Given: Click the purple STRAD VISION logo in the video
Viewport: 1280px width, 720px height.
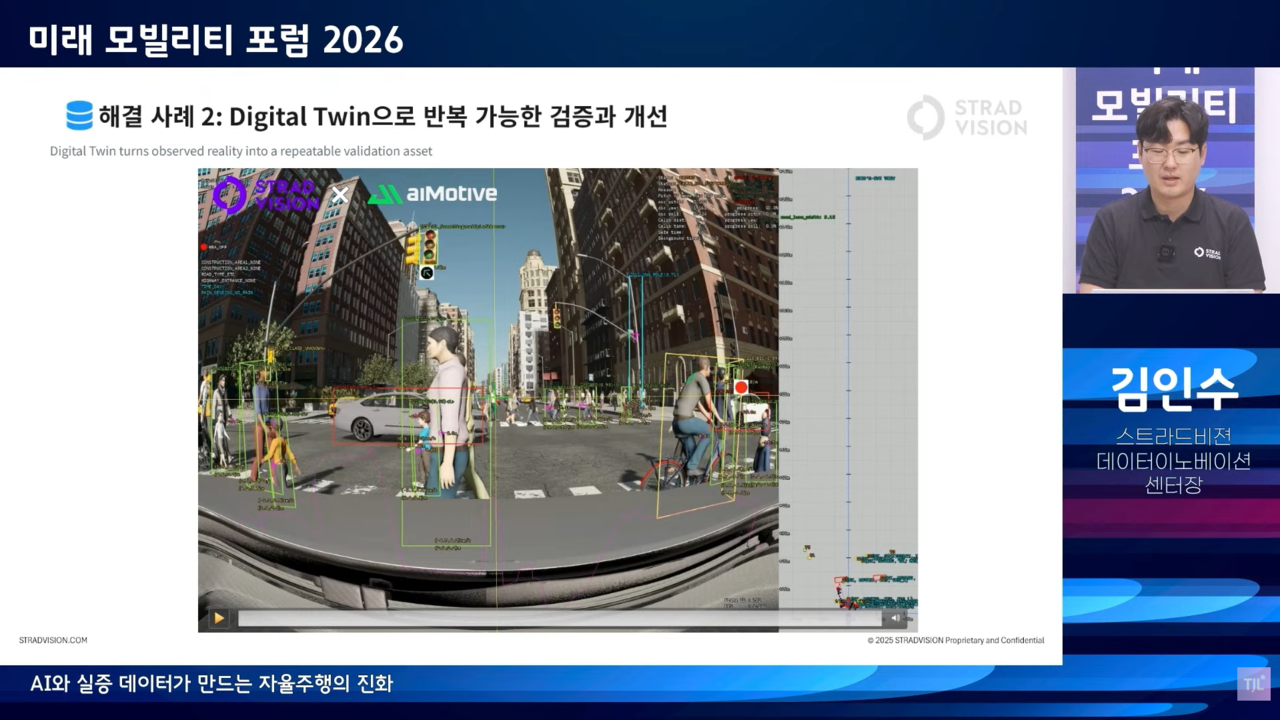Looking at the screenshot, I should point(265,194).
